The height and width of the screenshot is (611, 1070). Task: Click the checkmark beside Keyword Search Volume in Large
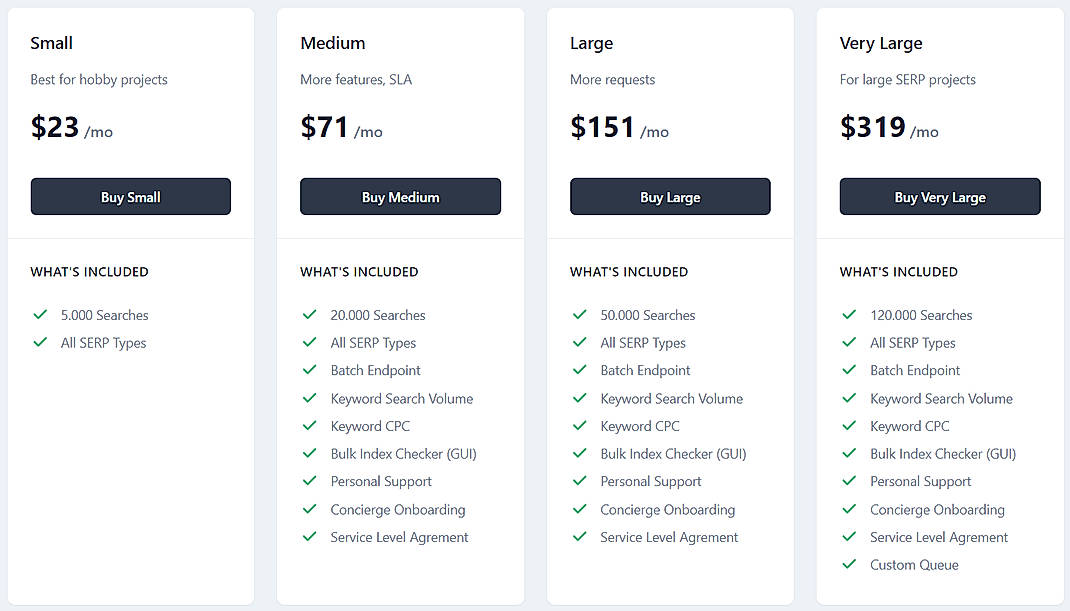click(x=580, y=398)
